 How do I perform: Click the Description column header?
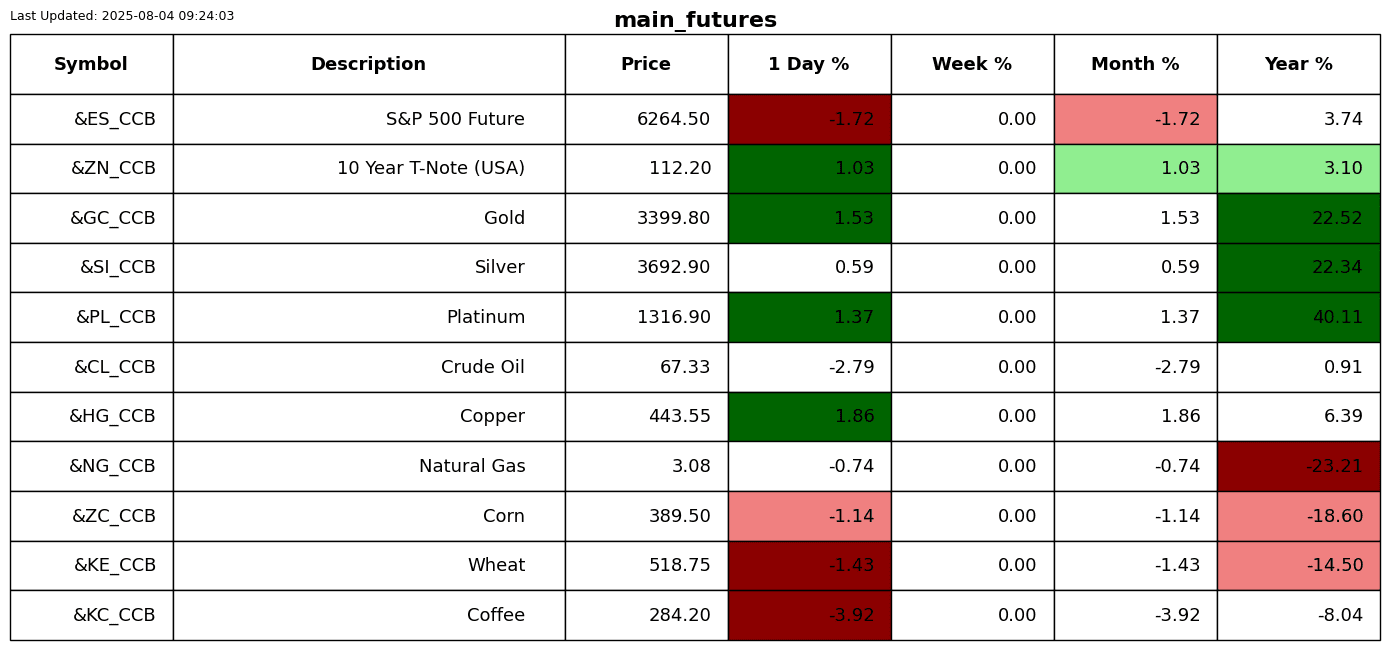[x=368, y=65]
